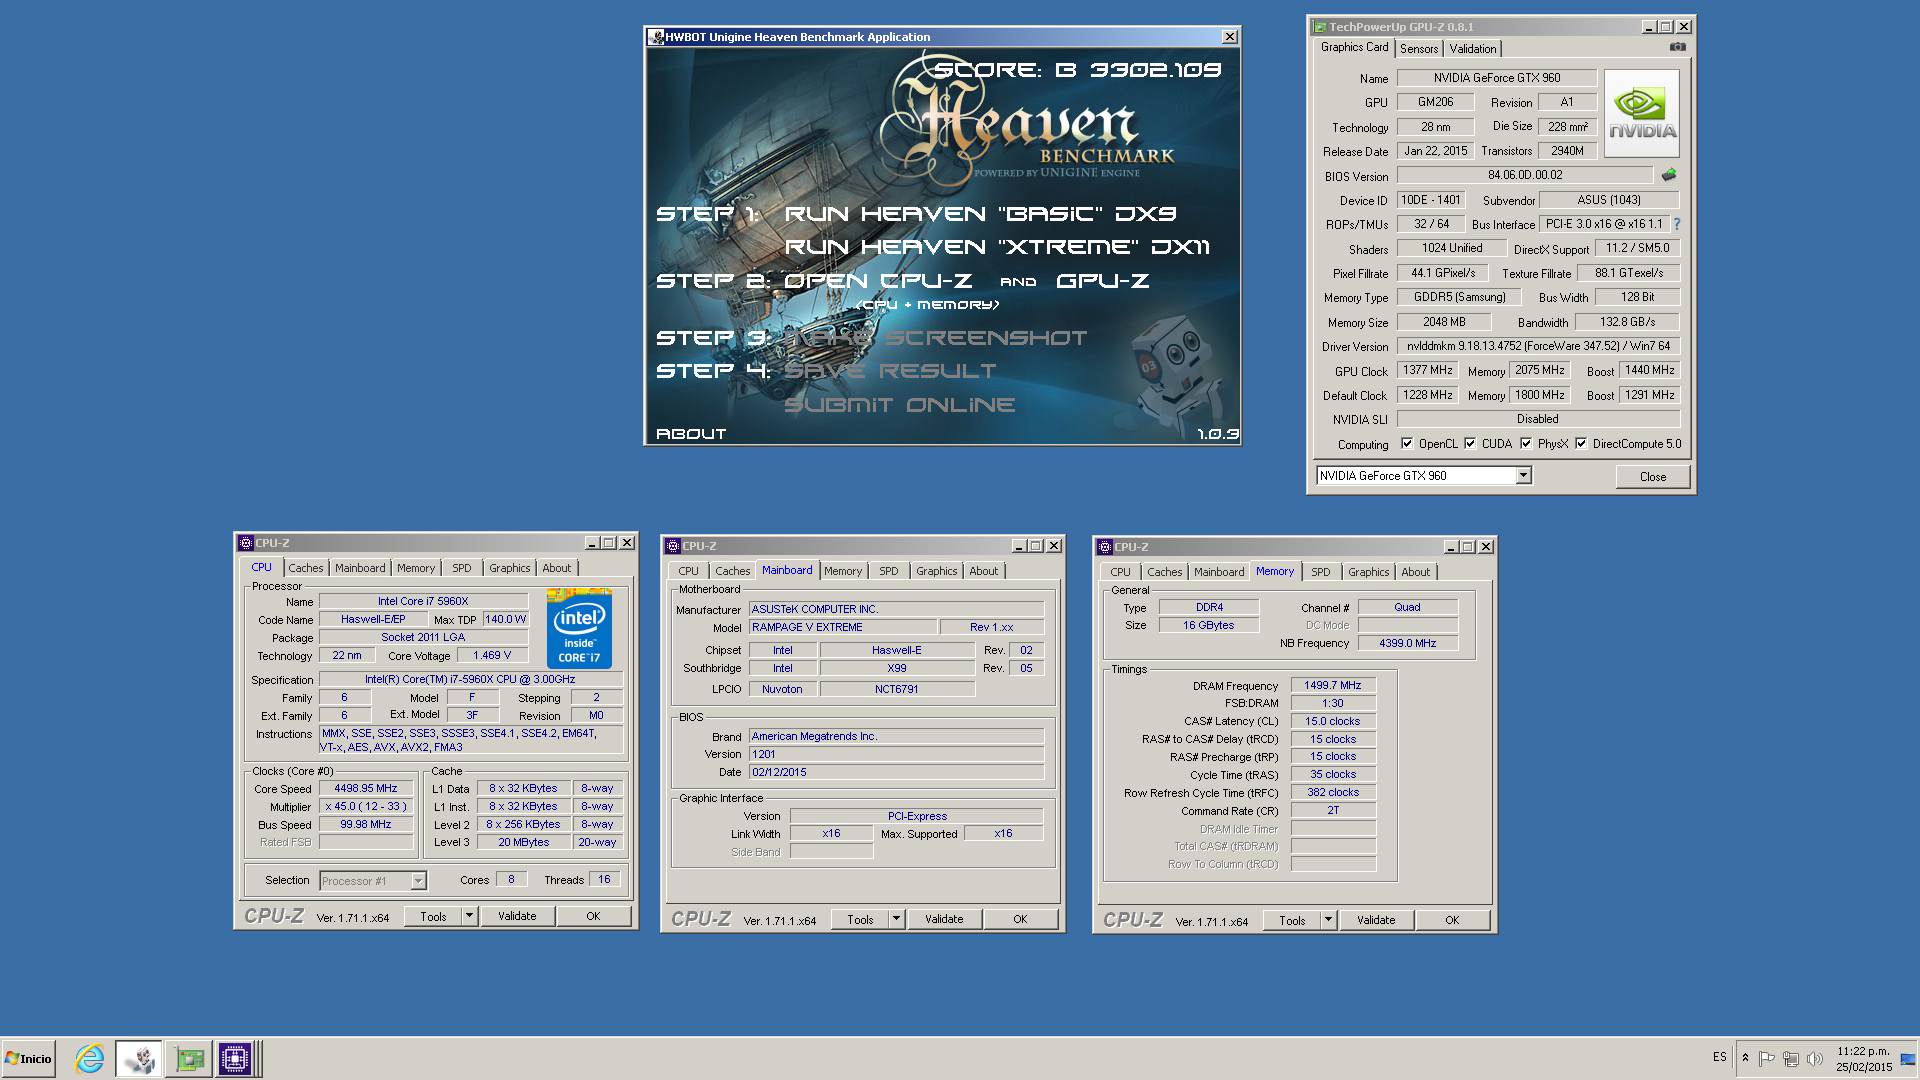Image resolution: width=1920 pixels, height=1080 pixels.
Task: Click Validate in CPU-Z Memory window
Action: [1376, 920]
